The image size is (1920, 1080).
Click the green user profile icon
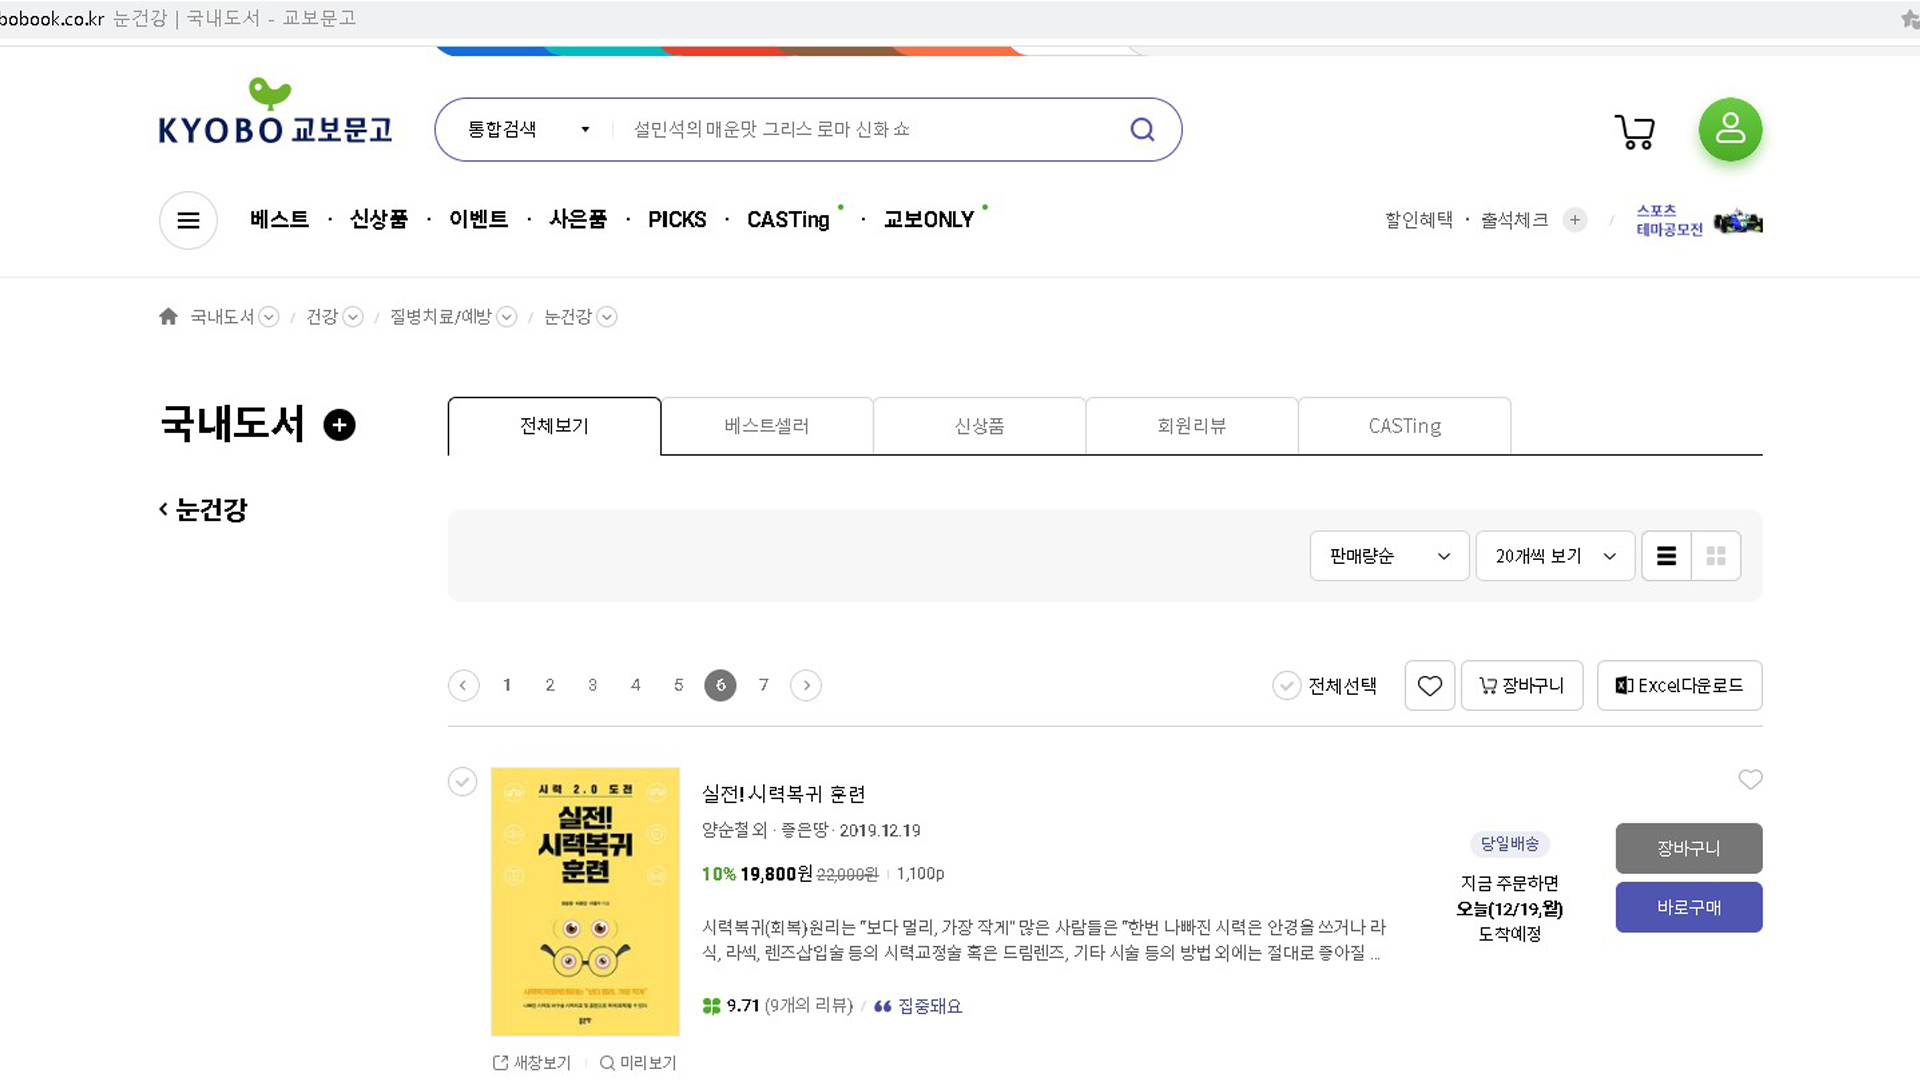tap(1730, 129)
